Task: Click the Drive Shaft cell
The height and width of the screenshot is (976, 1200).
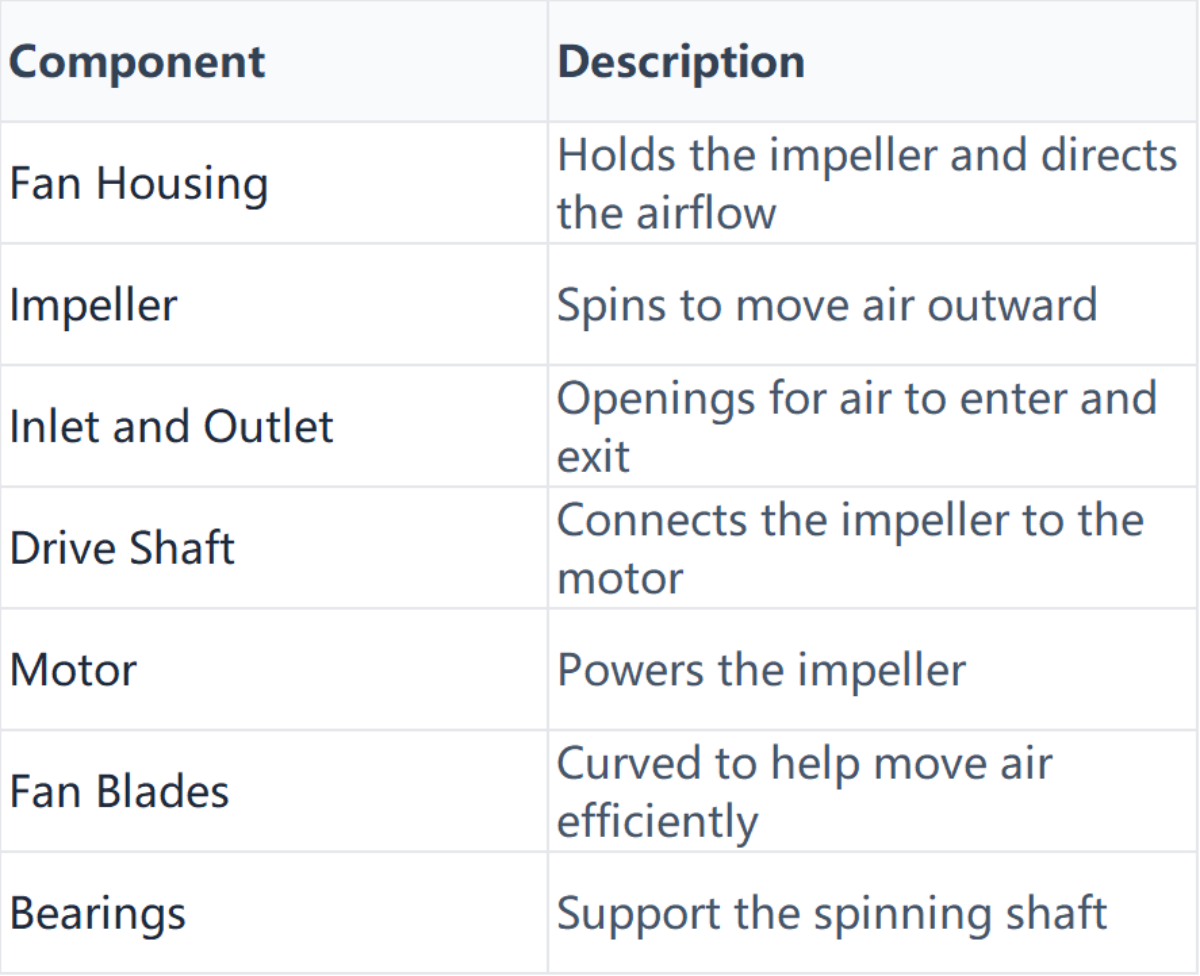Action: tap(122, 548)
